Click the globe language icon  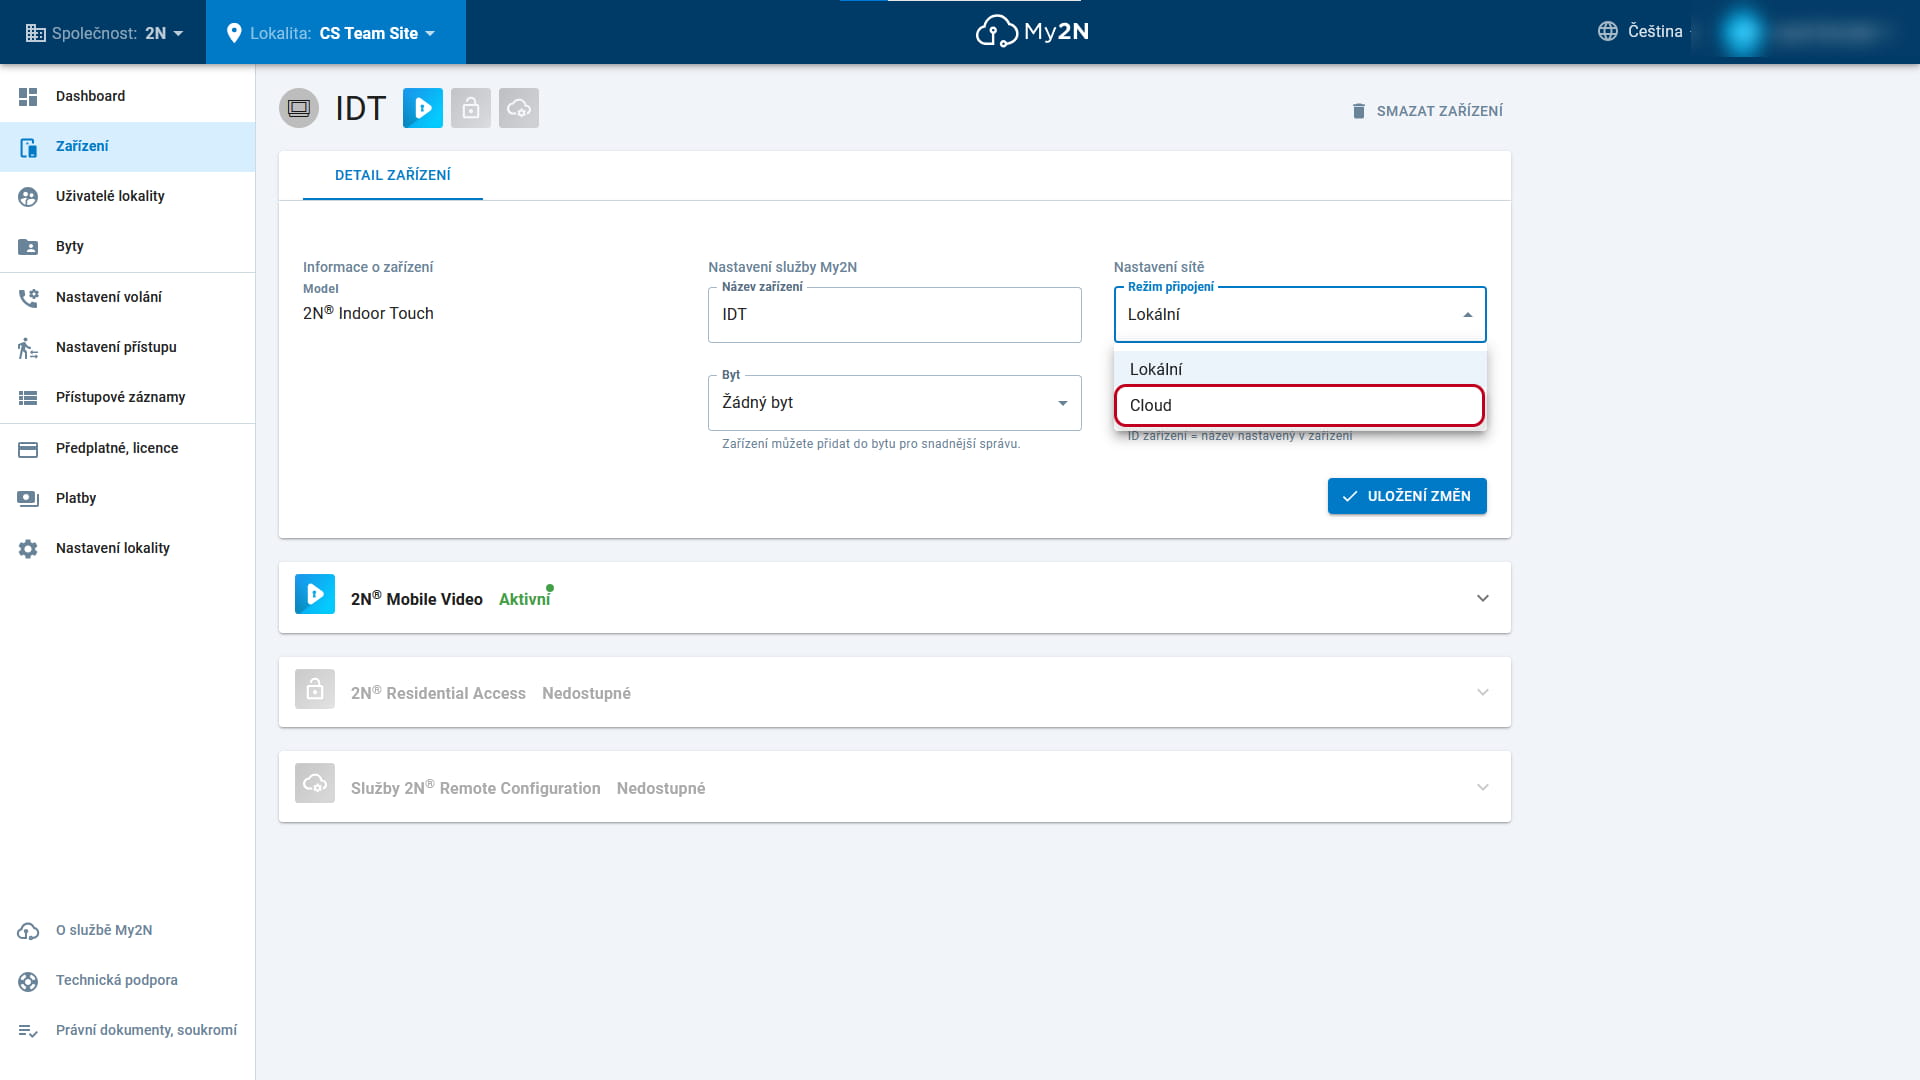1607,31
